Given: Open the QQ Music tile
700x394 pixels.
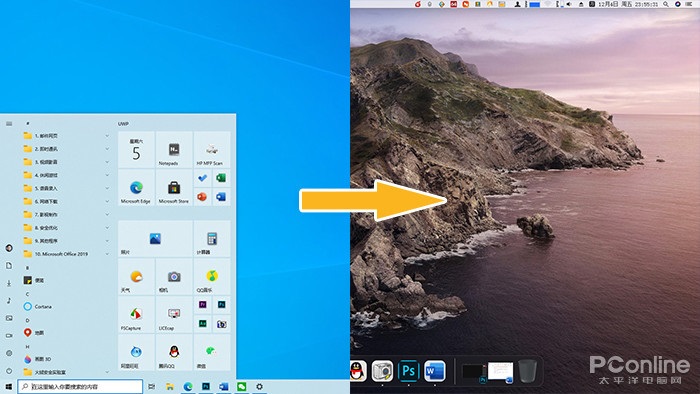Looking at the screenshot, I should pyautogui.click(x=212, y=276).
